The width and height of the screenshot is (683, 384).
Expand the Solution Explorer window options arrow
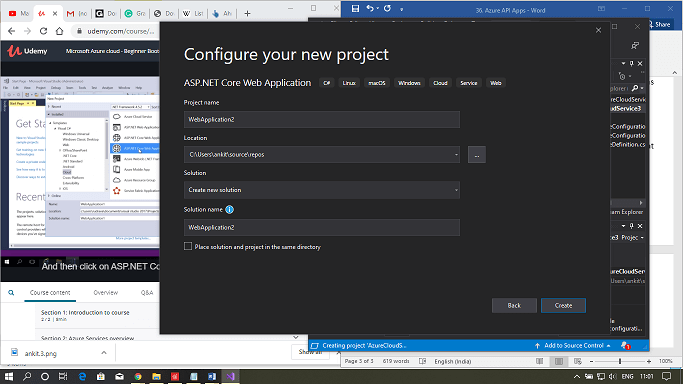(623, 64)
